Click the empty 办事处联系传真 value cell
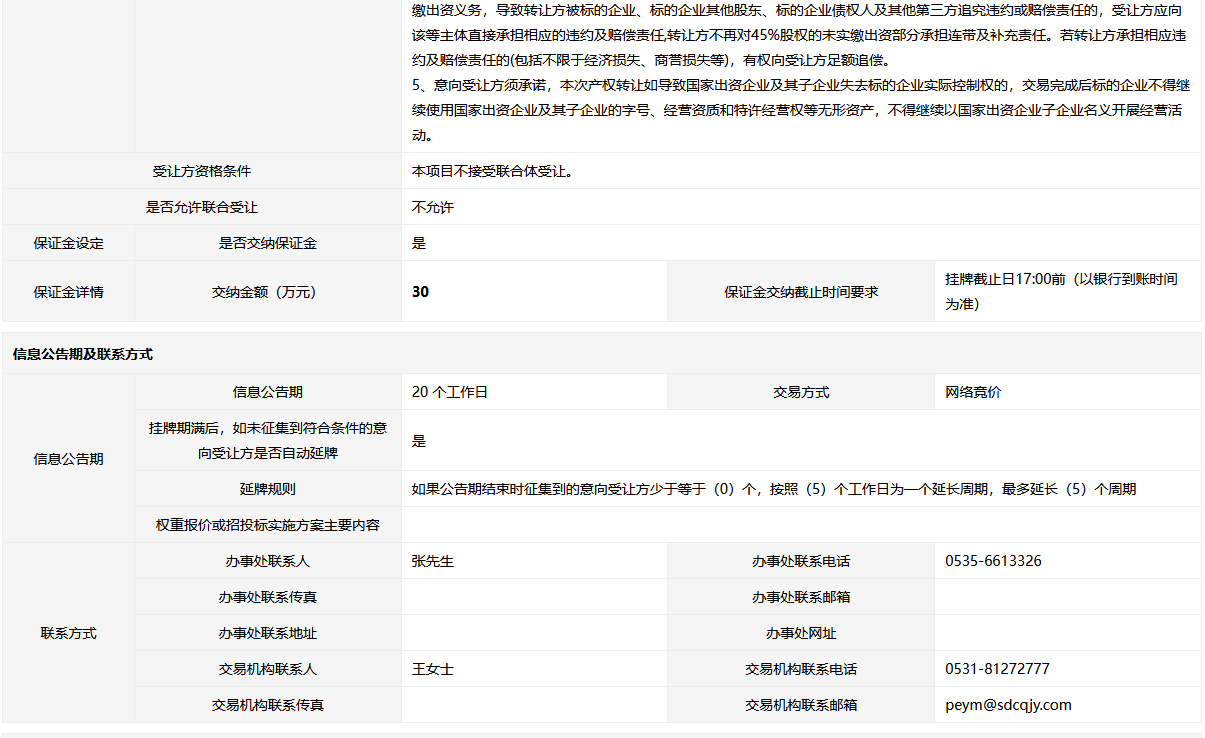Viewport: 1205px width, 738px height. (x=534, y=597)
